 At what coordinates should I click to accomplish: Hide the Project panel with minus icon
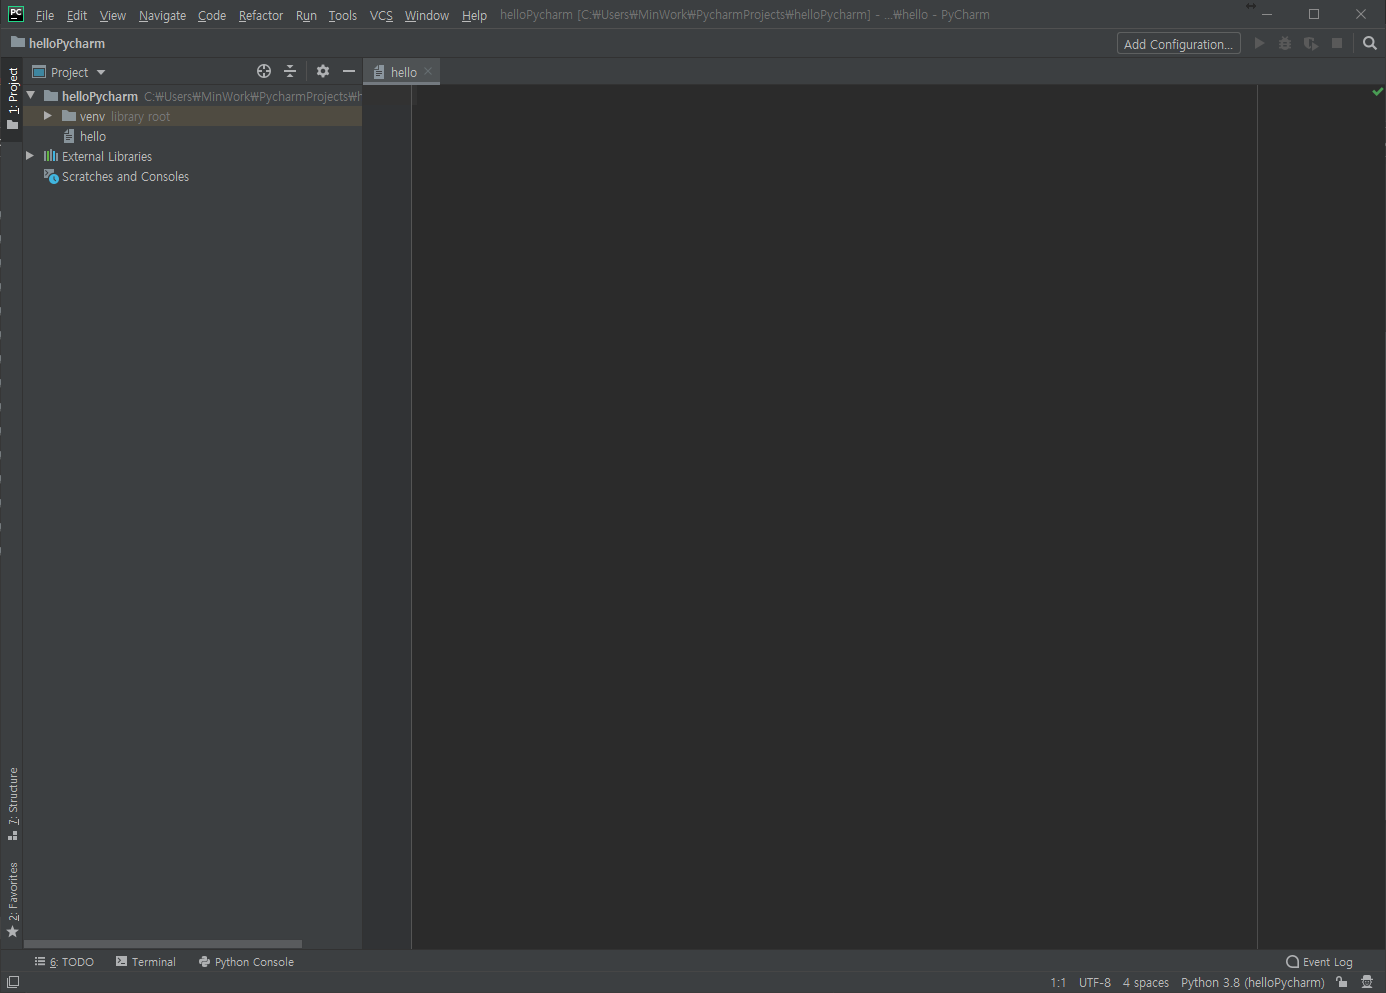[x=349, y=71]
